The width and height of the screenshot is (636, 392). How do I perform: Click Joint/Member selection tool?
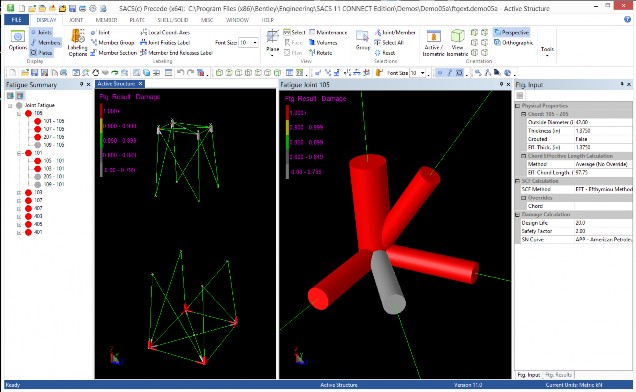(x=395, y=32)
